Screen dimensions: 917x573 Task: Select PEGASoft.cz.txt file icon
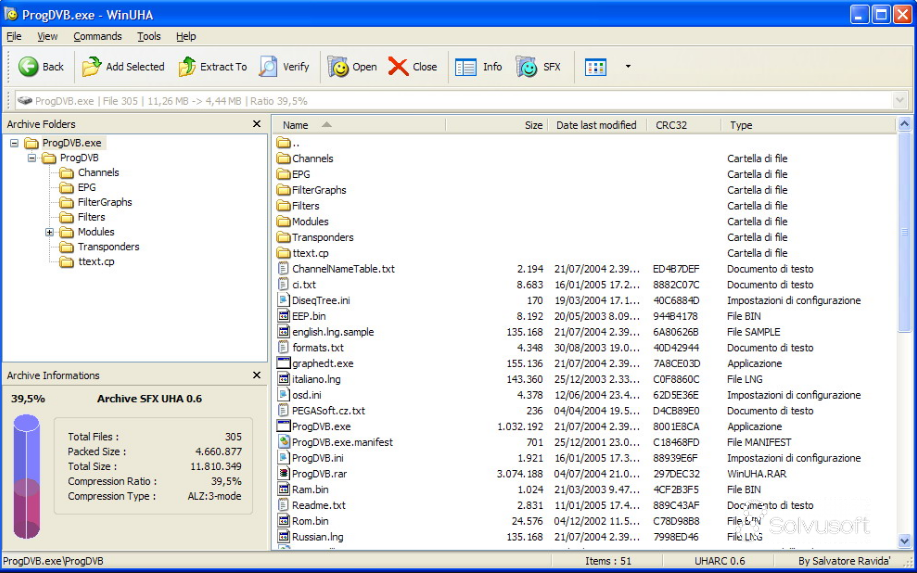(x=284, y=411)
